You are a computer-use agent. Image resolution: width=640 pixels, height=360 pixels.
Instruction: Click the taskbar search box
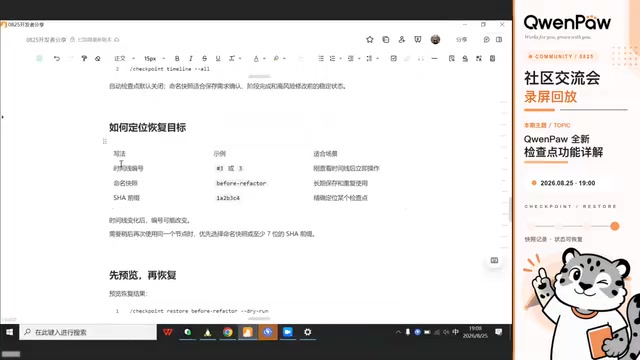click(x=88, y=332)
